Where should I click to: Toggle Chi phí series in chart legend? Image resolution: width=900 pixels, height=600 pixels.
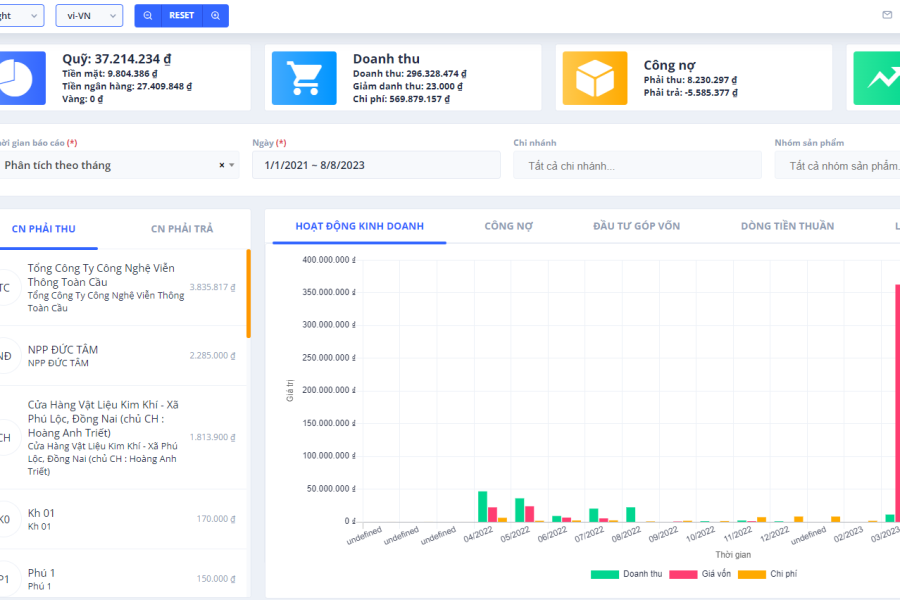pos(769,574)
